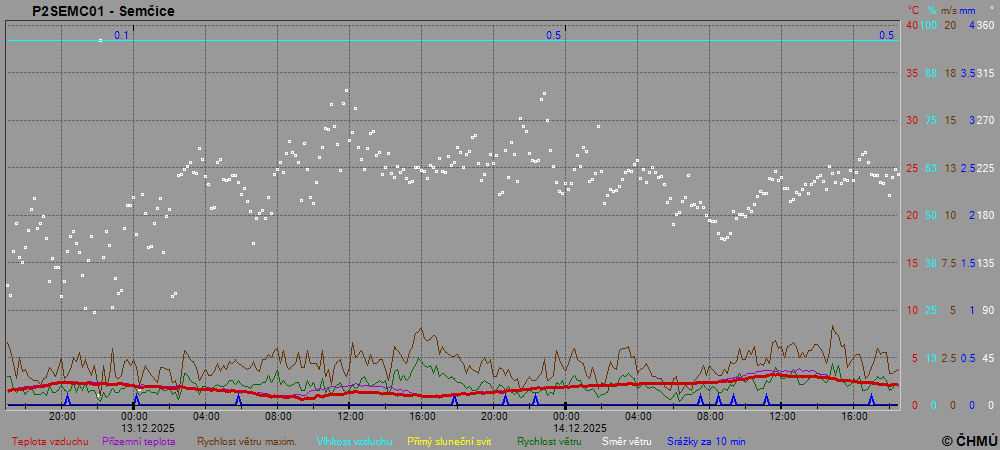Select the cyan Vlhkost vzduchu legend label
This screenshot has height=450, width=1000.
354,441
